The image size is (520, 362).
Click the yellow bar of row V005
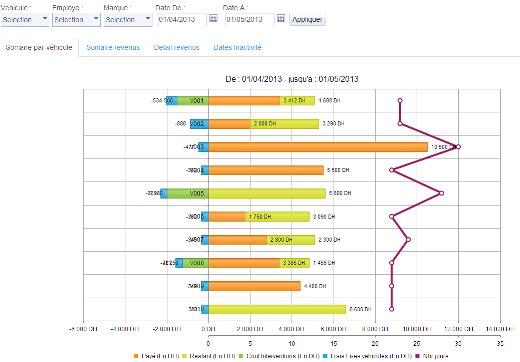click(x=267, y=193)
